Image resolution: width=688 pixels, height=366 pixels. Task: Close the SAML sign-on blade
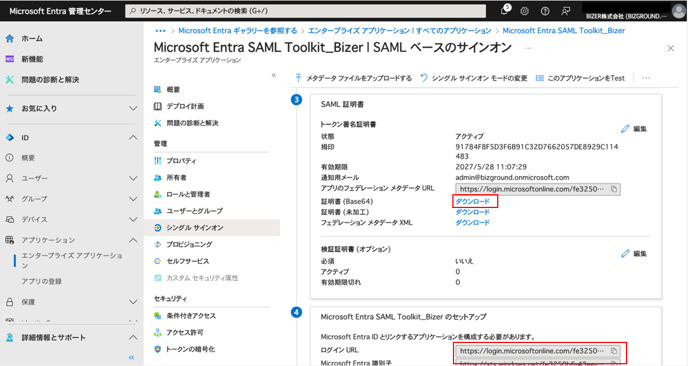[x=670, y=48]
